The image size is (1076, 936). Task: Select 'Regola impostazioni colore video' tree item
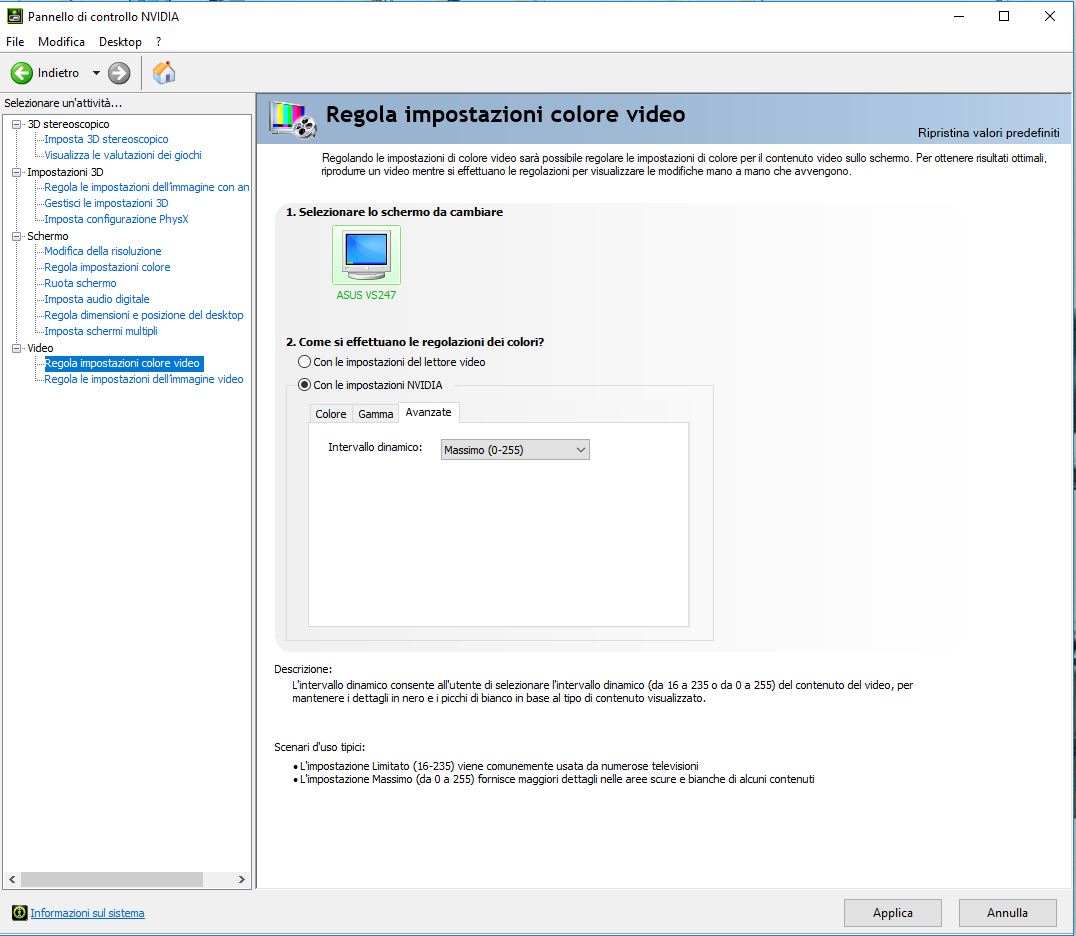pyautogui.click(x=124, y=363)
